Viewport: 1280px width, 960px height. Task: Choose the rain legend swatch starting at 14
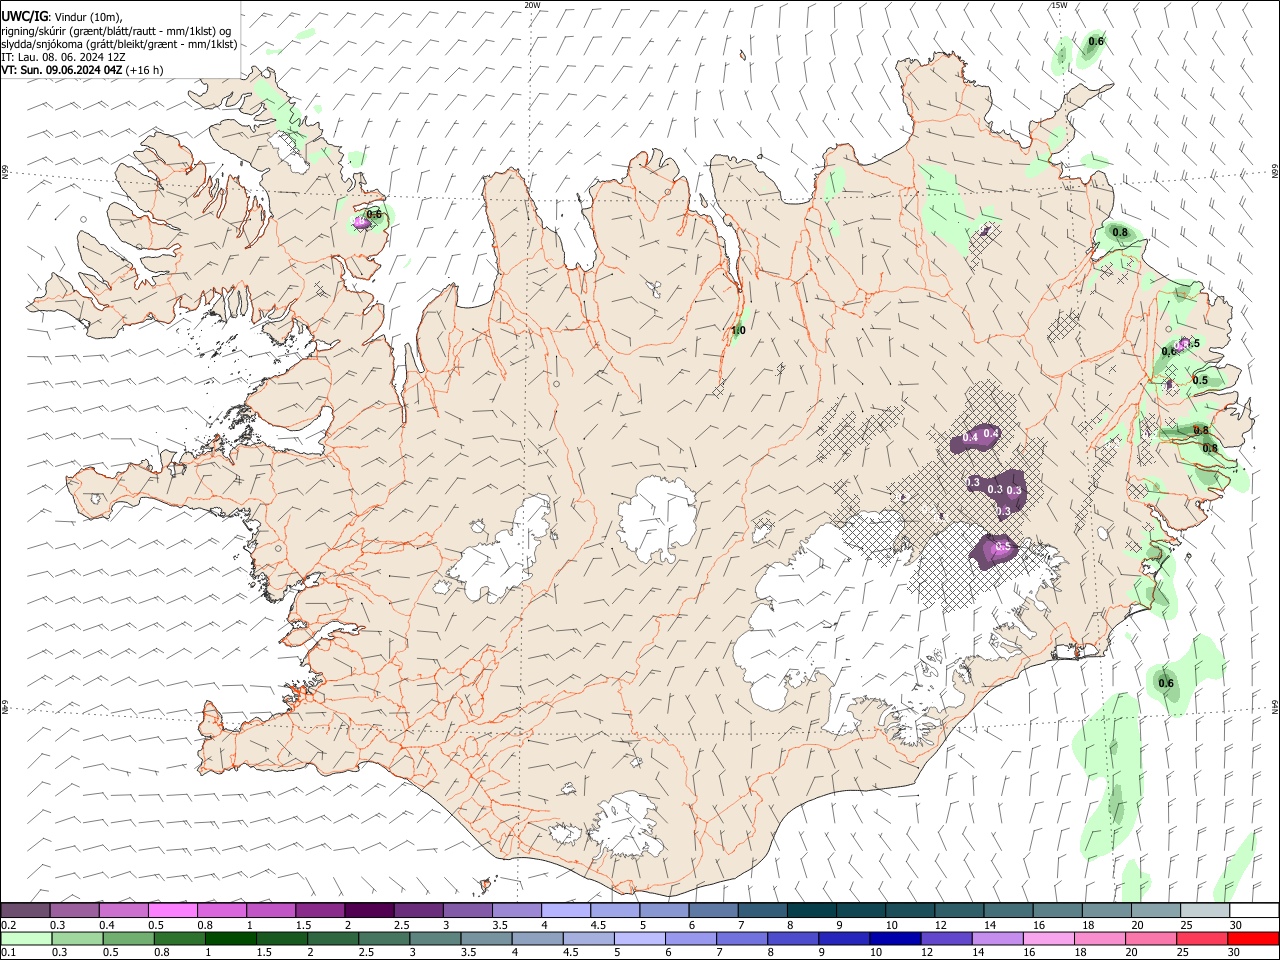click(x=997, y=938)
